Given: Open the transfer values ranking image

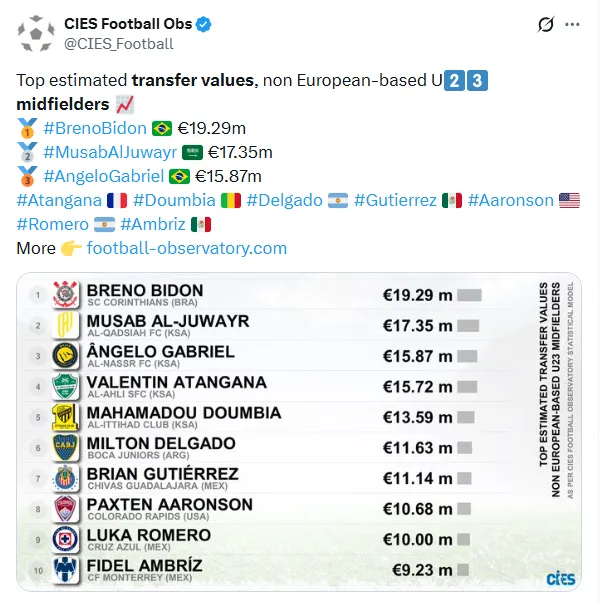Looking at the screenshot, I should 300,430.
